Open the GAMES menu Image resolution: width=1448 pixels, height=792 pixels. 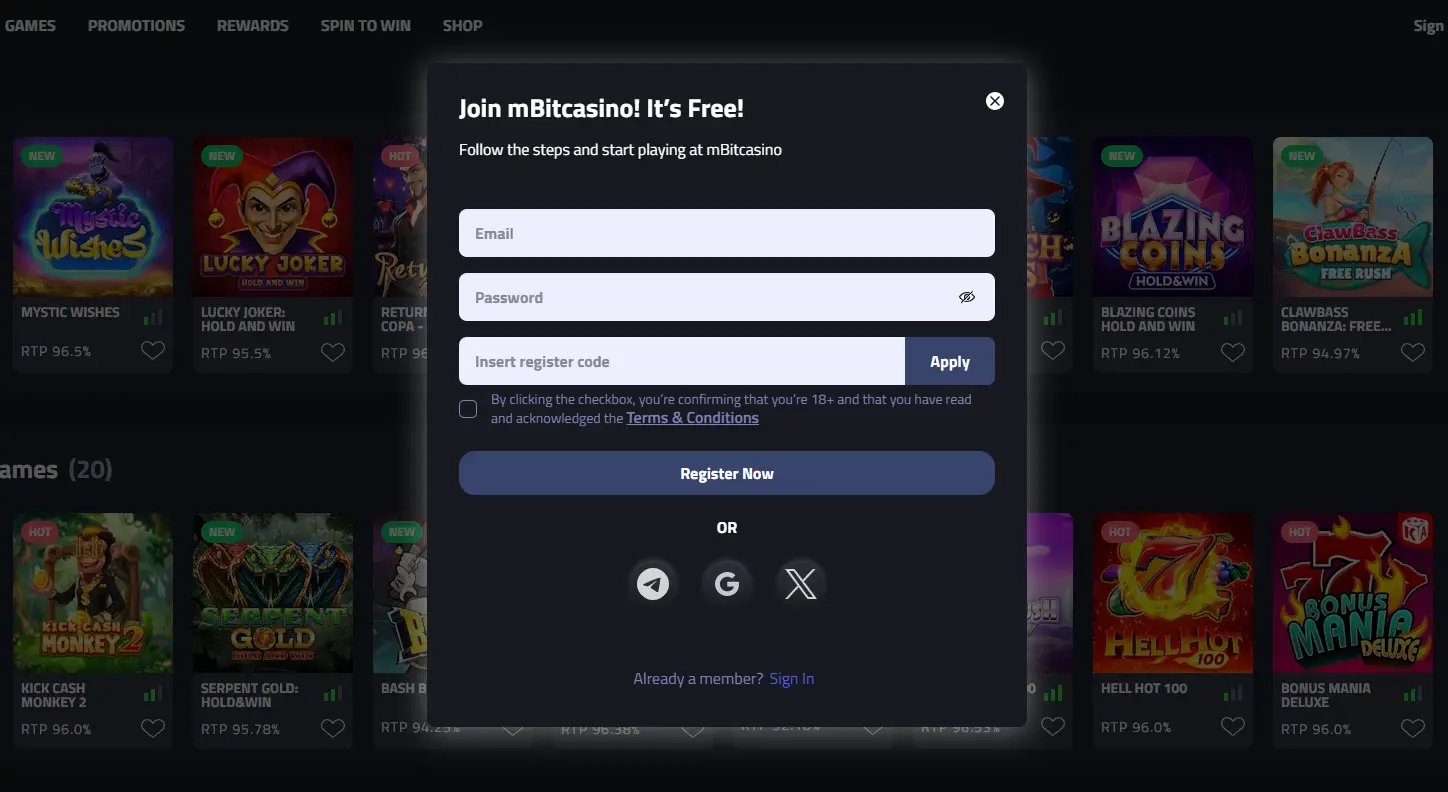coord(30,25)
